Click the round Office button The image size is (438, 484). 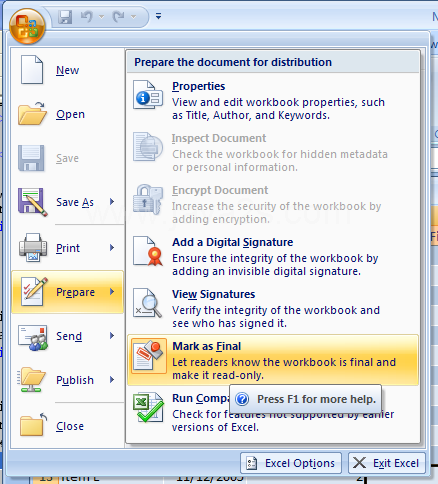click(x=27, y=26)
